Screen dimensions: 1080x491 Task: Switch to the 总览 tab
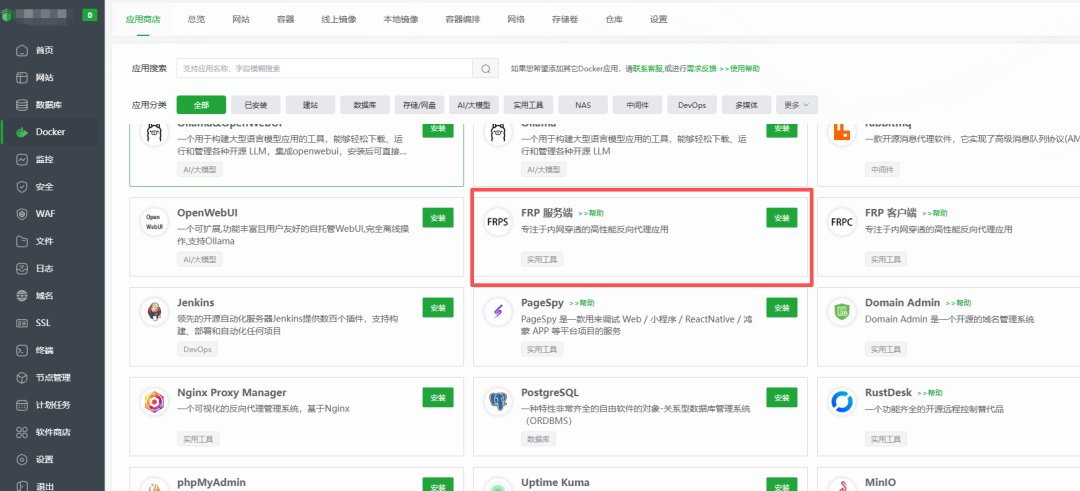coord(196,19)
